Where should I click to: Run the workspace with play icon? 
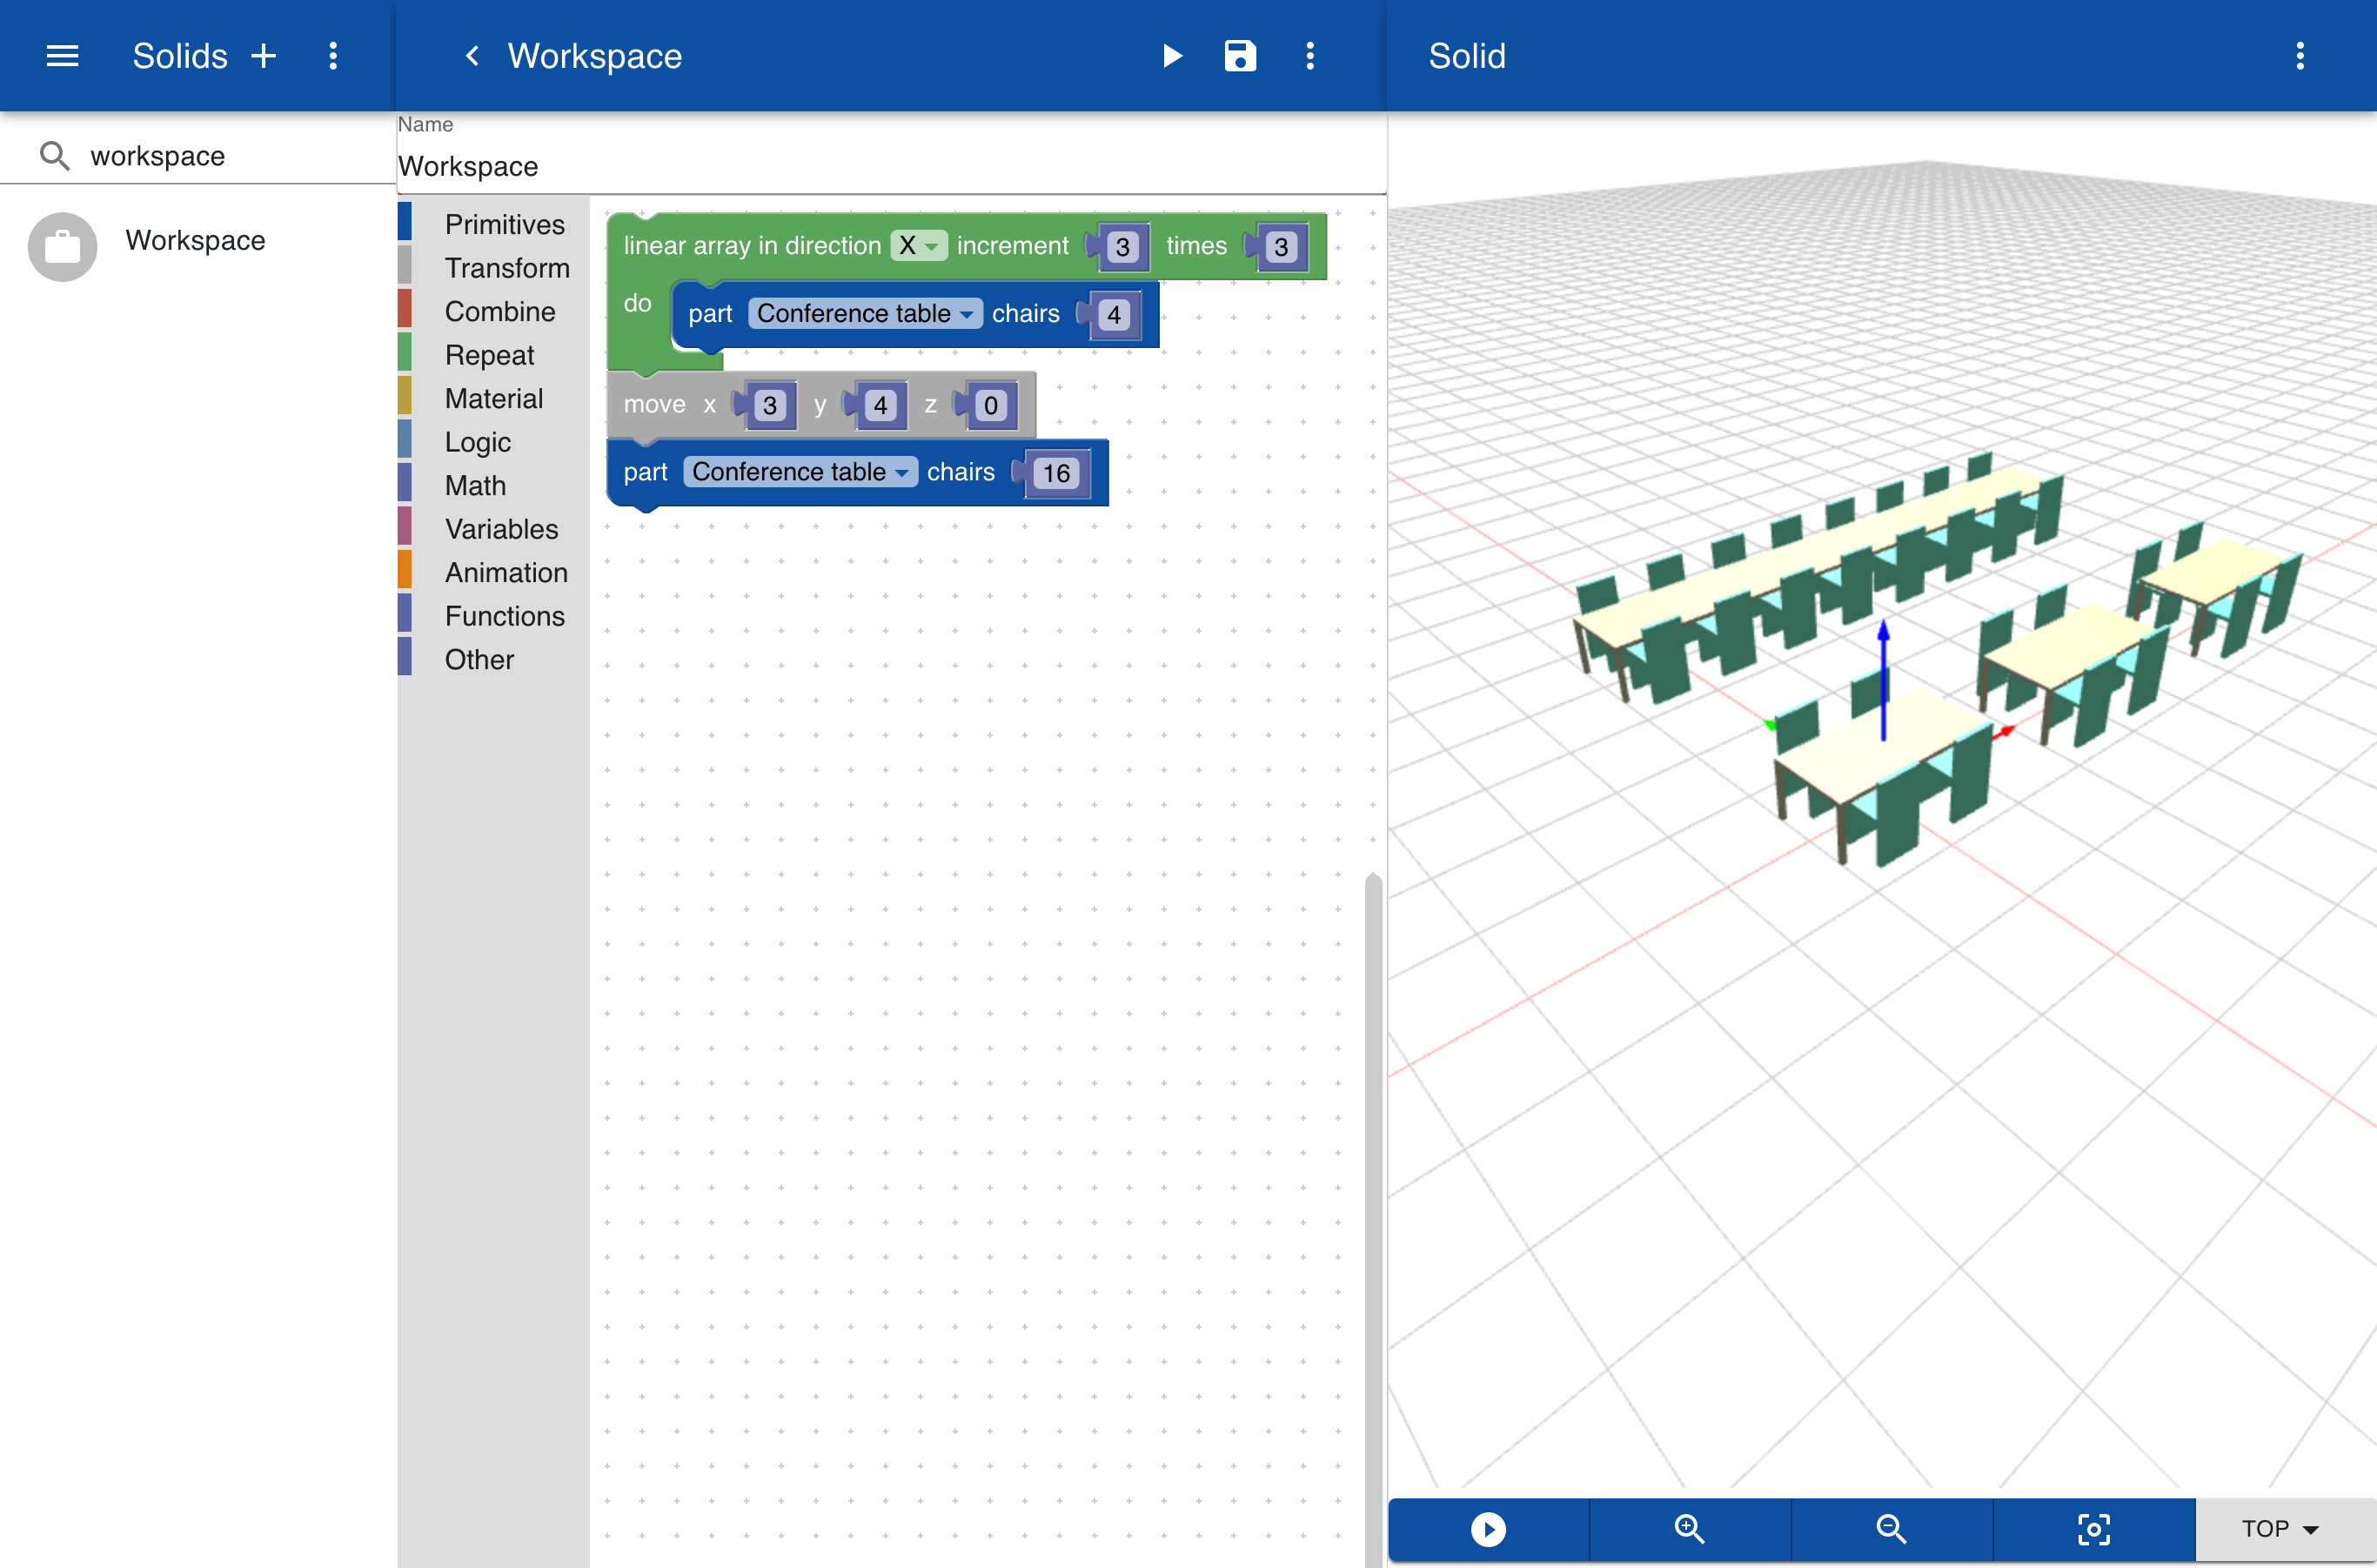(x=1172, y=56)
